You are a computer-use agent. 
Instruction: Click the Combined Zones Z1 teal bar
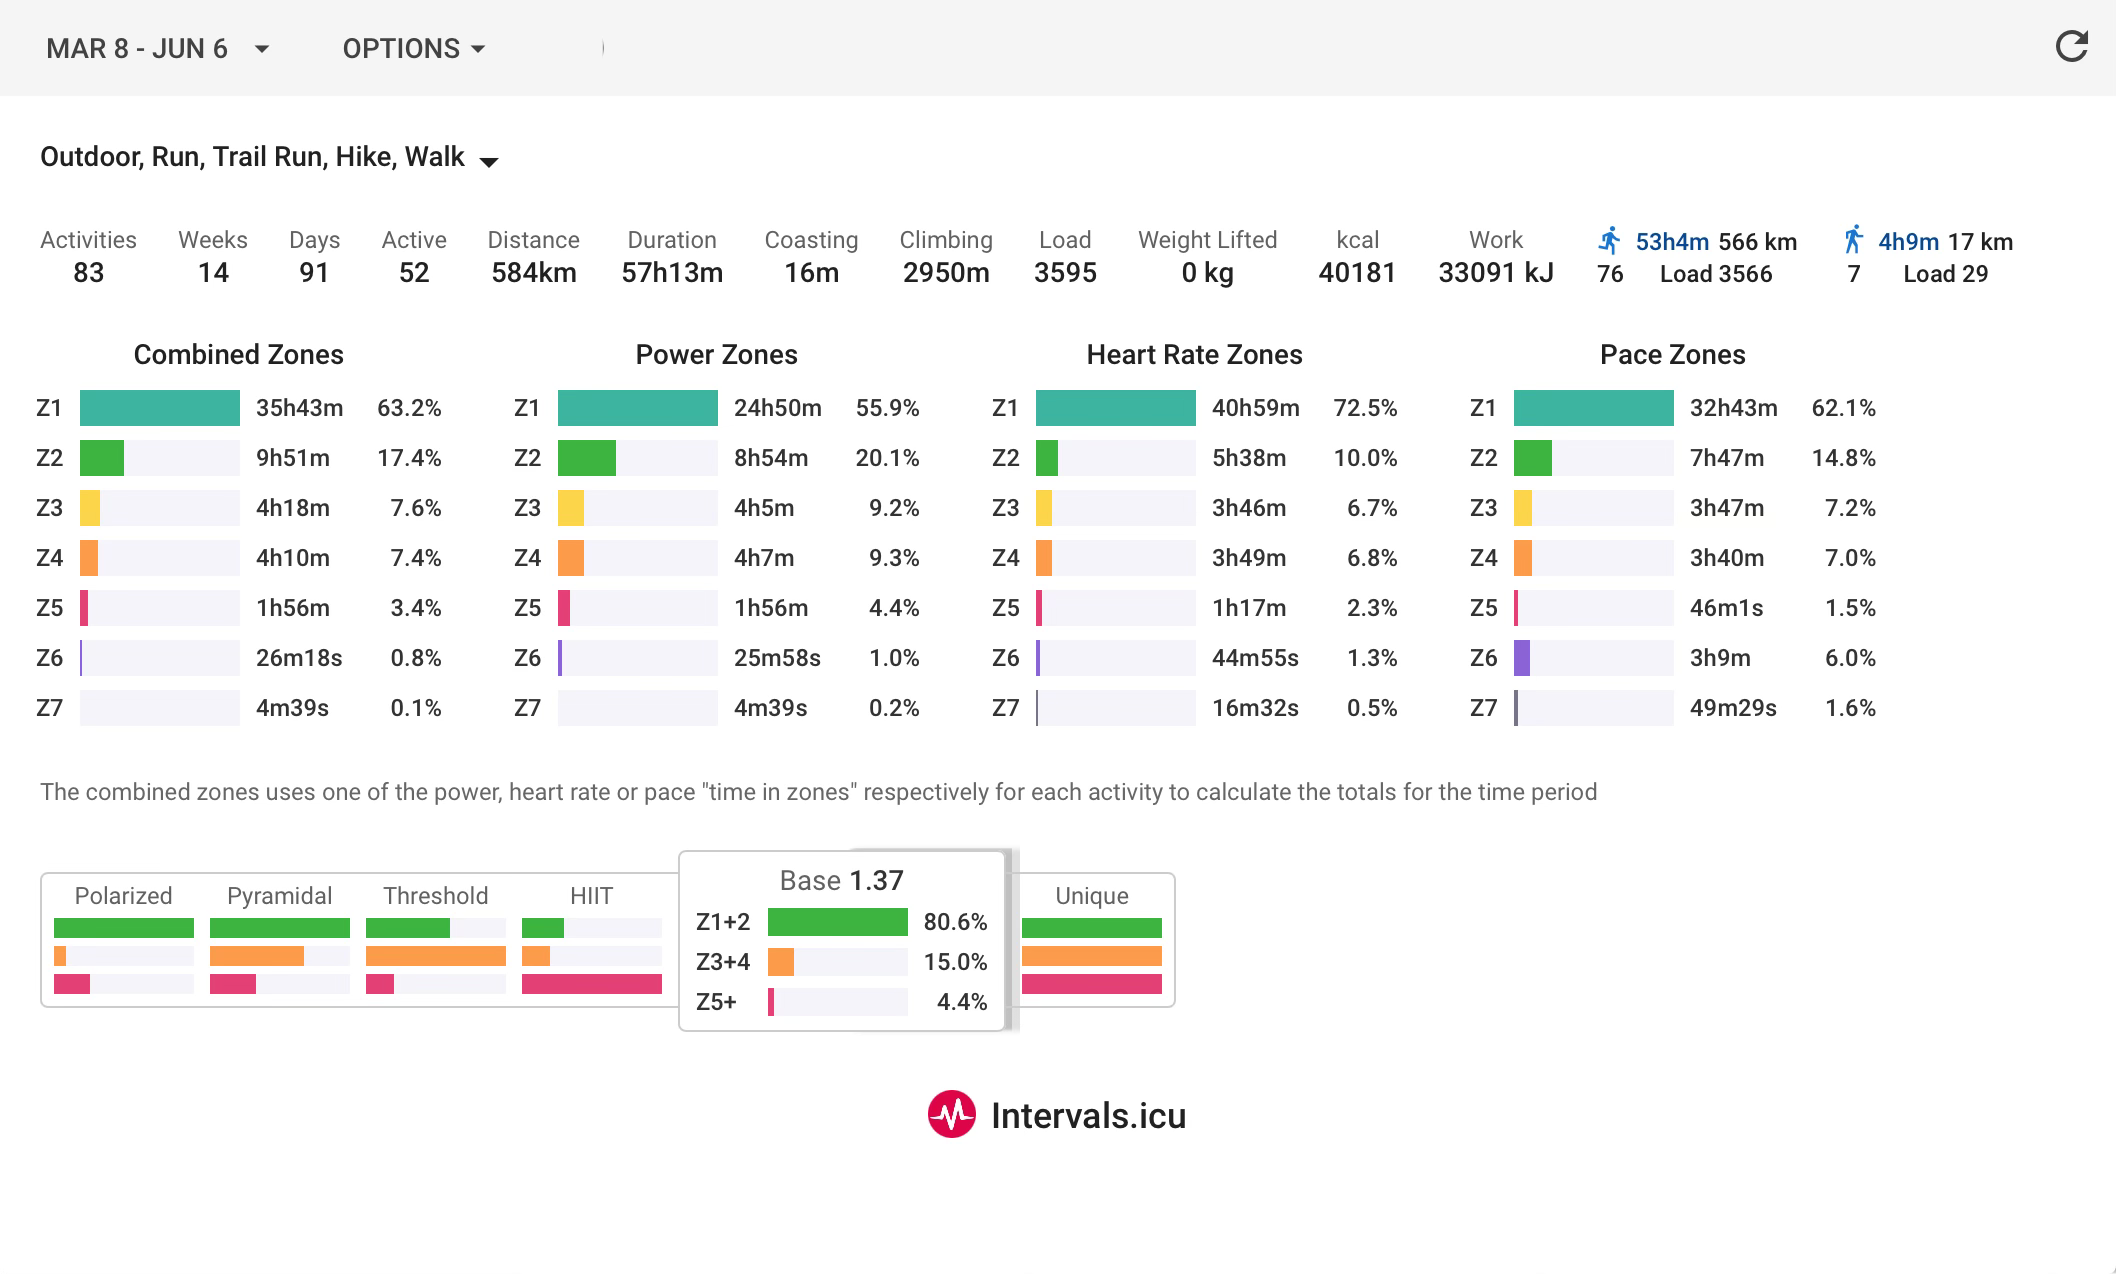click(x=159, y=408)
